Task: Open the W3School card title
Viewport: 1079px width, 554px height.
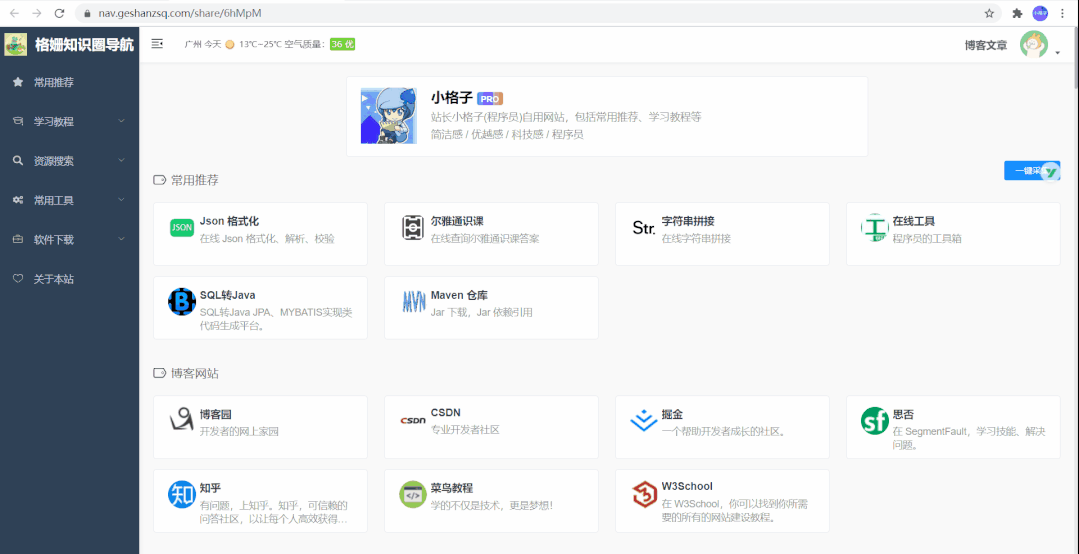Action: coord(687,487)
